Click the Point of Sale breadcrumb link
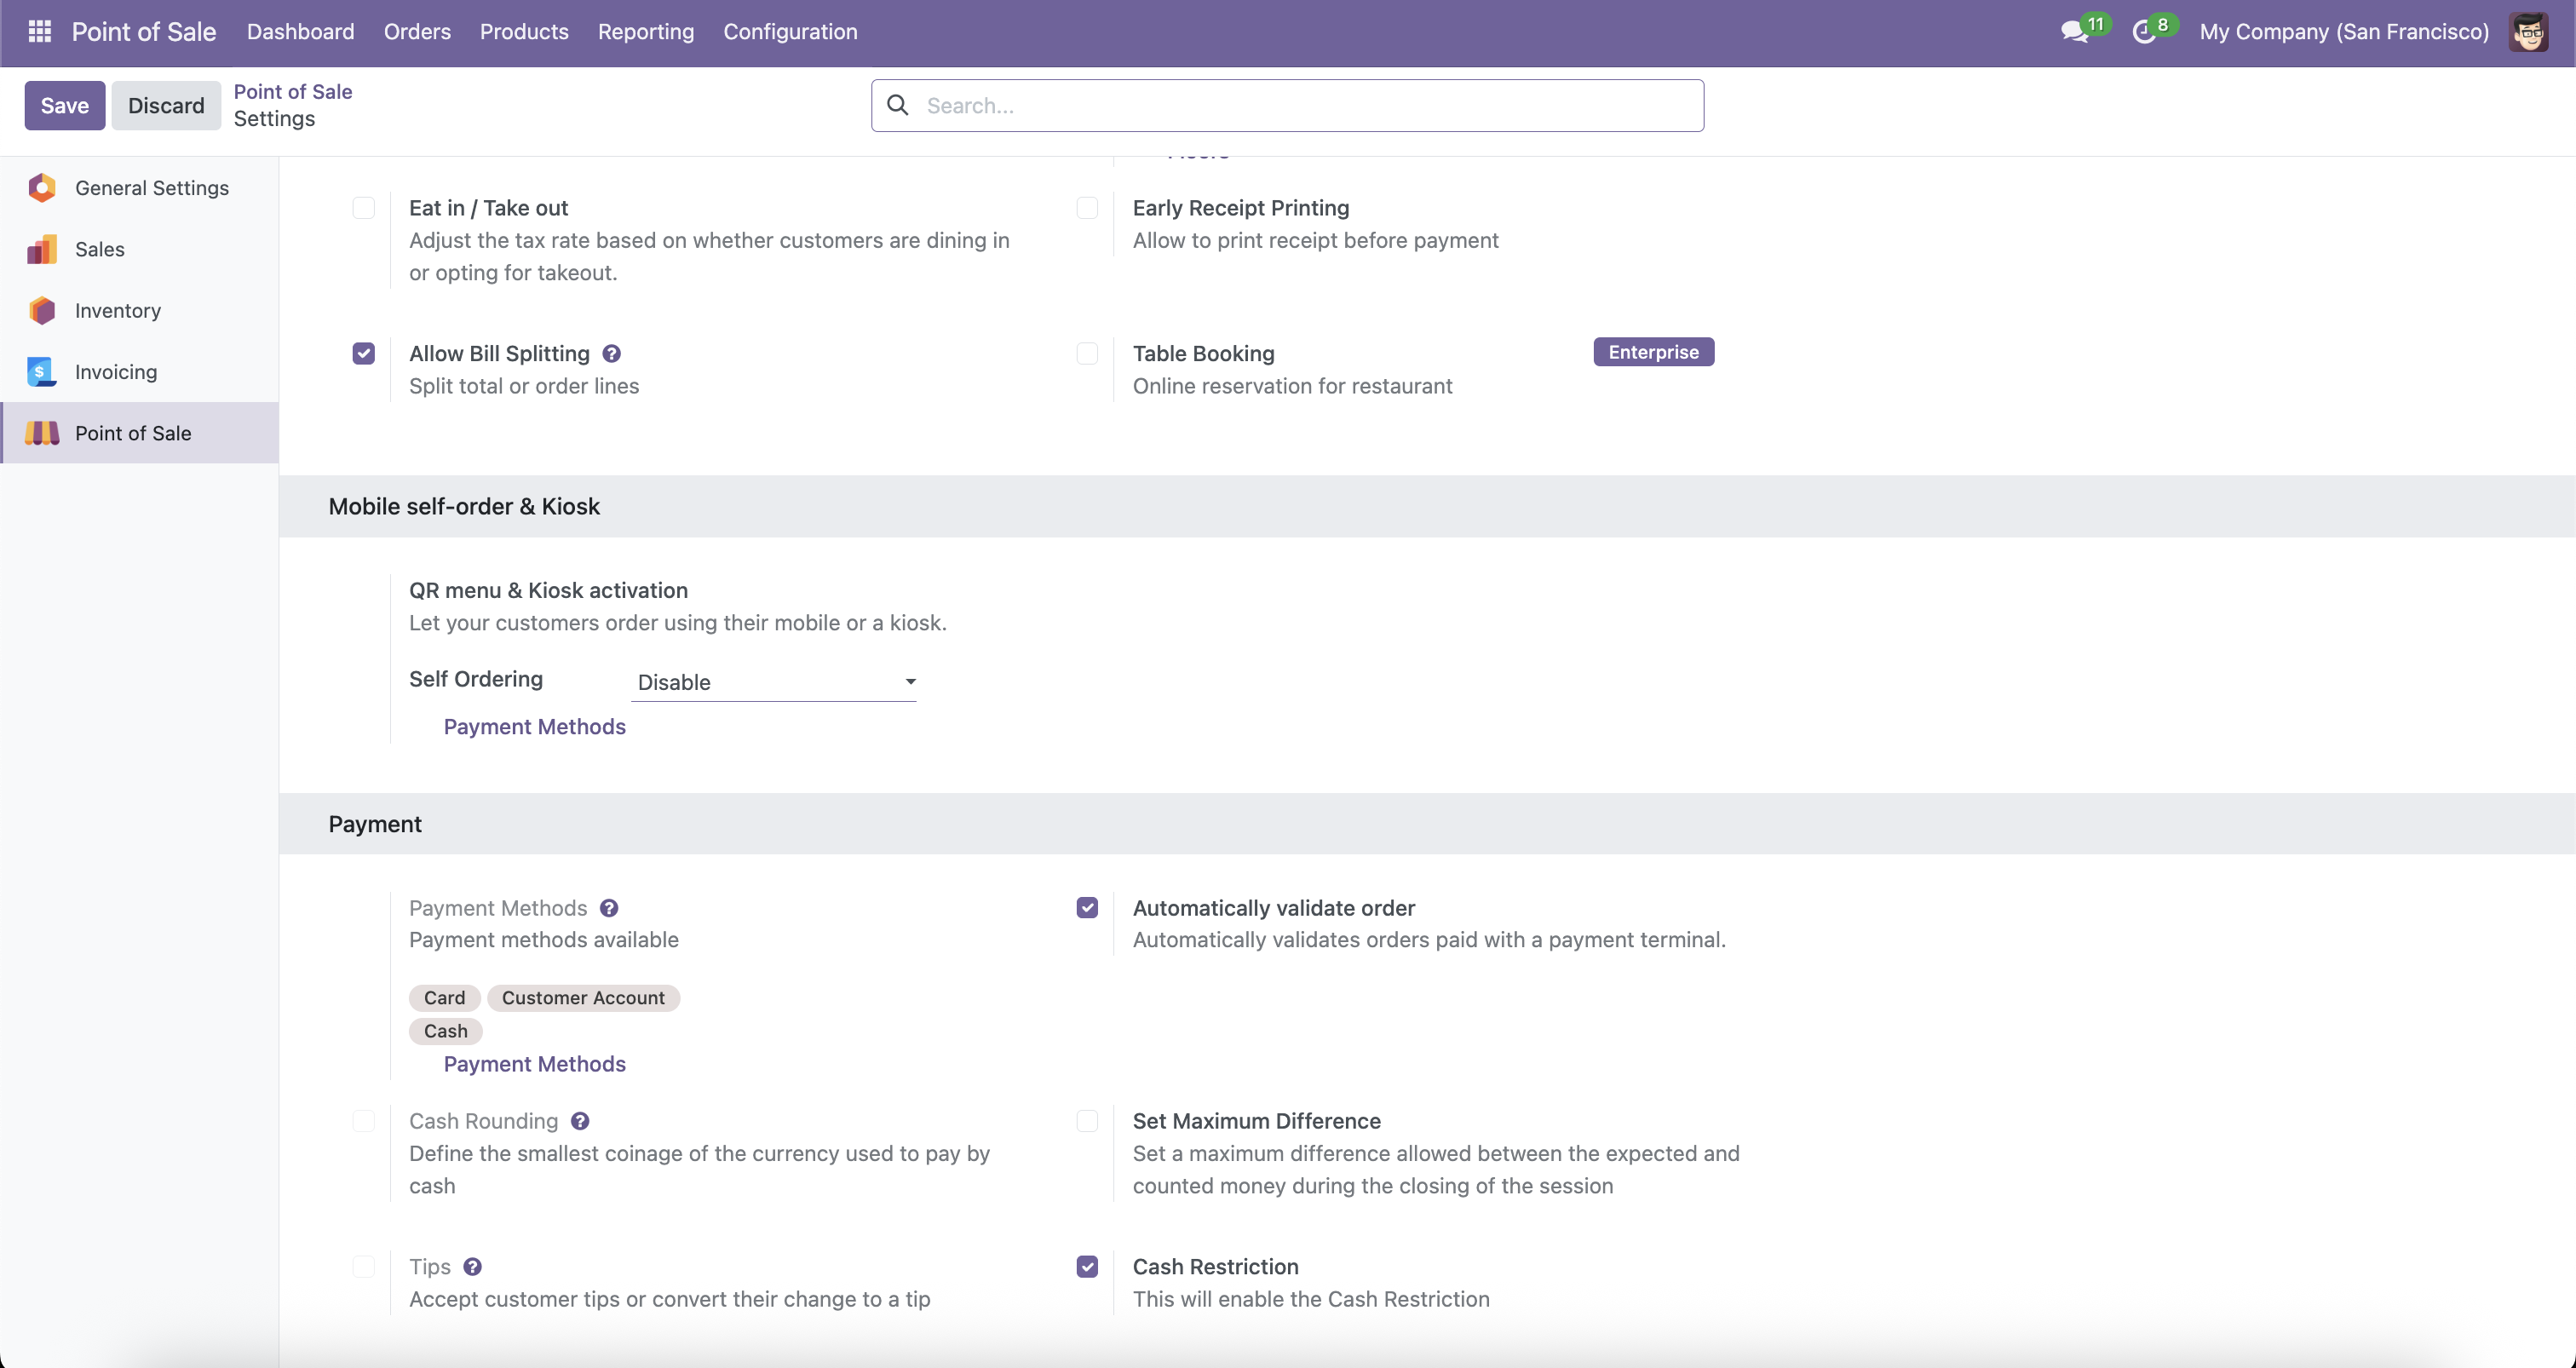The image size is (2576, 1368). pyautogui.click(x=293, y=92)
